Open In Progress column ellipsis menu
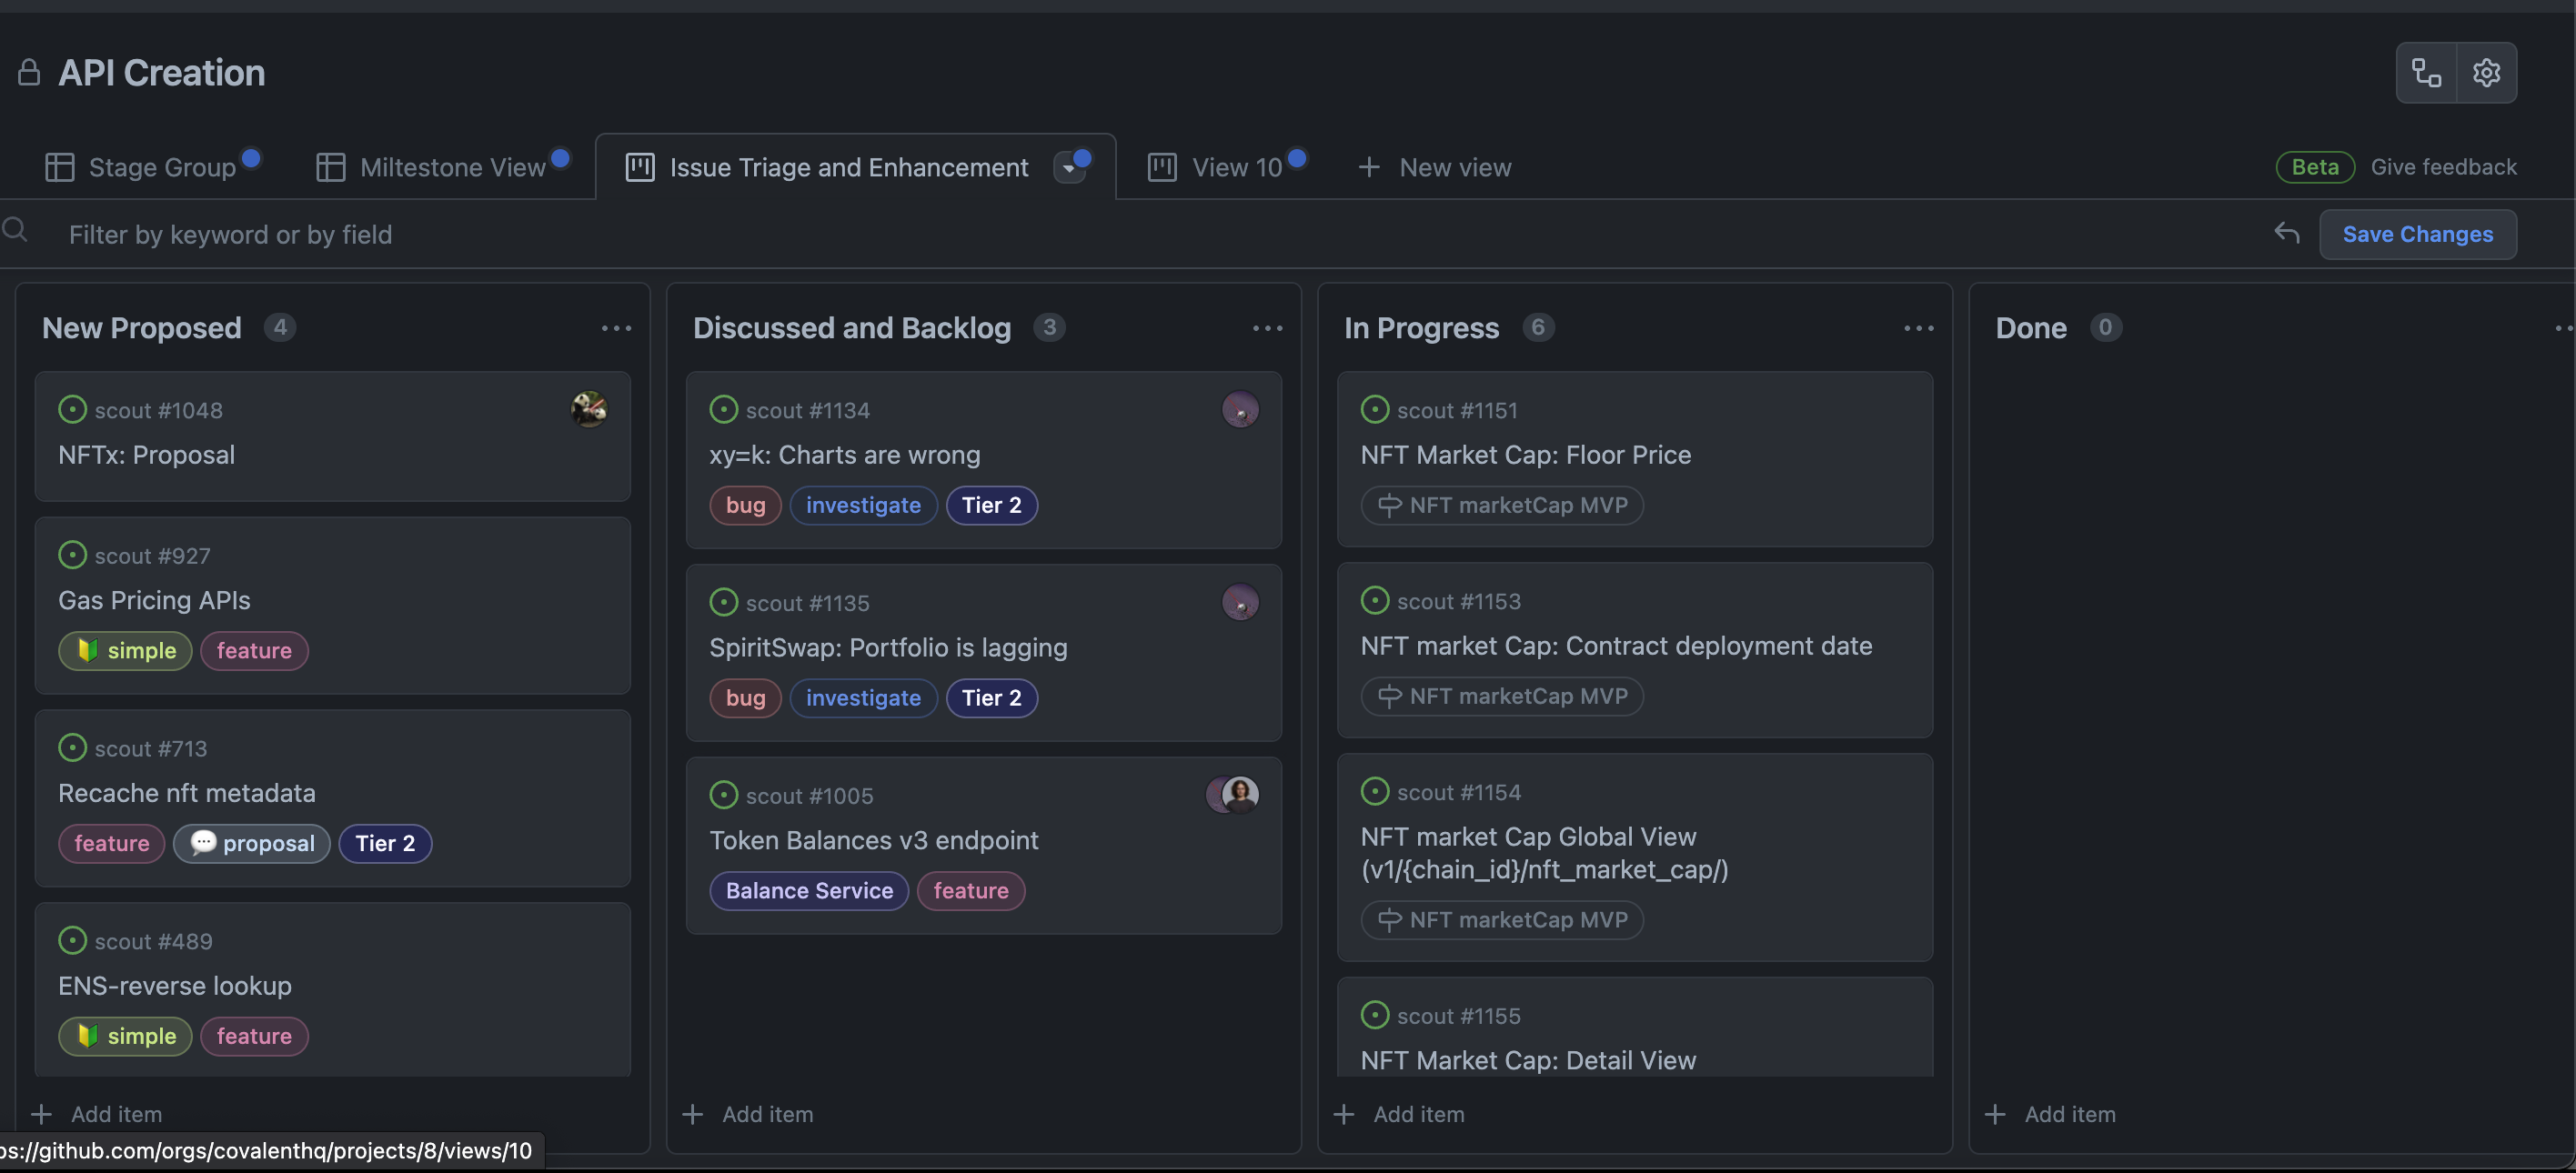The width and height of the screenshot is (2576, 1173). click(x=1918, y=328)
